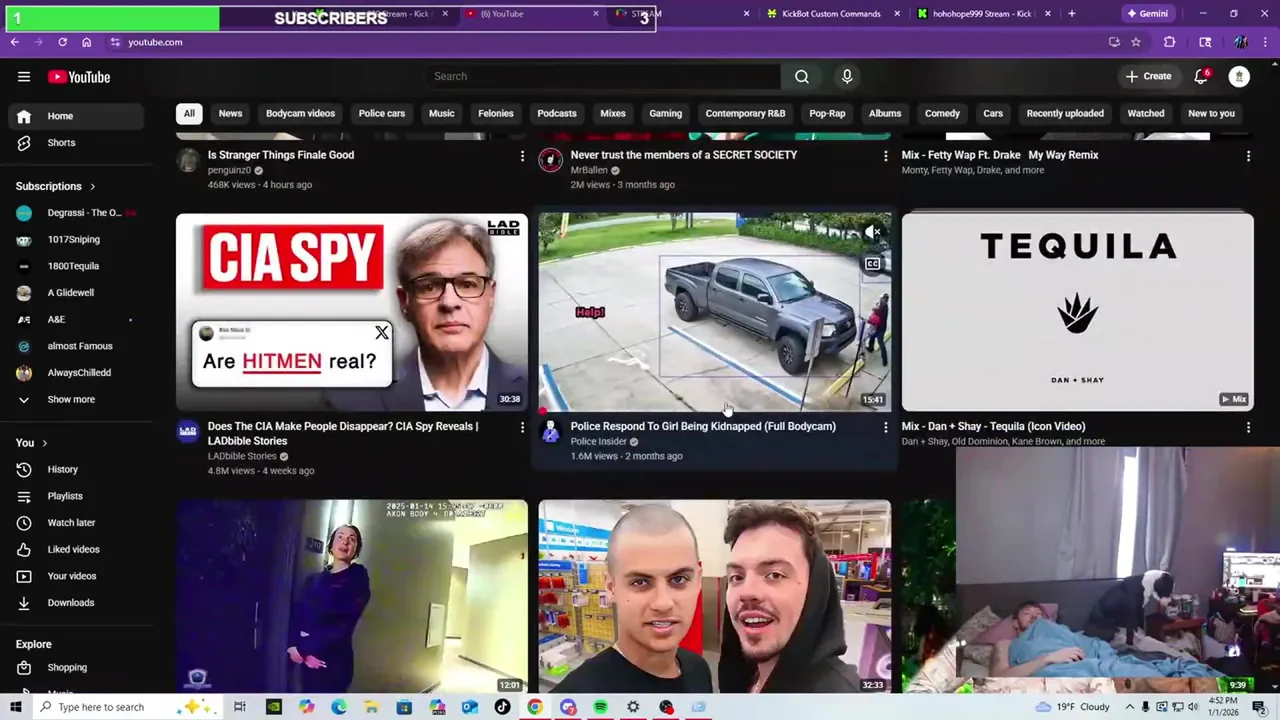Select the News filter chip
The height and width of the screenshot is (720, 1280).
[230, 113]
